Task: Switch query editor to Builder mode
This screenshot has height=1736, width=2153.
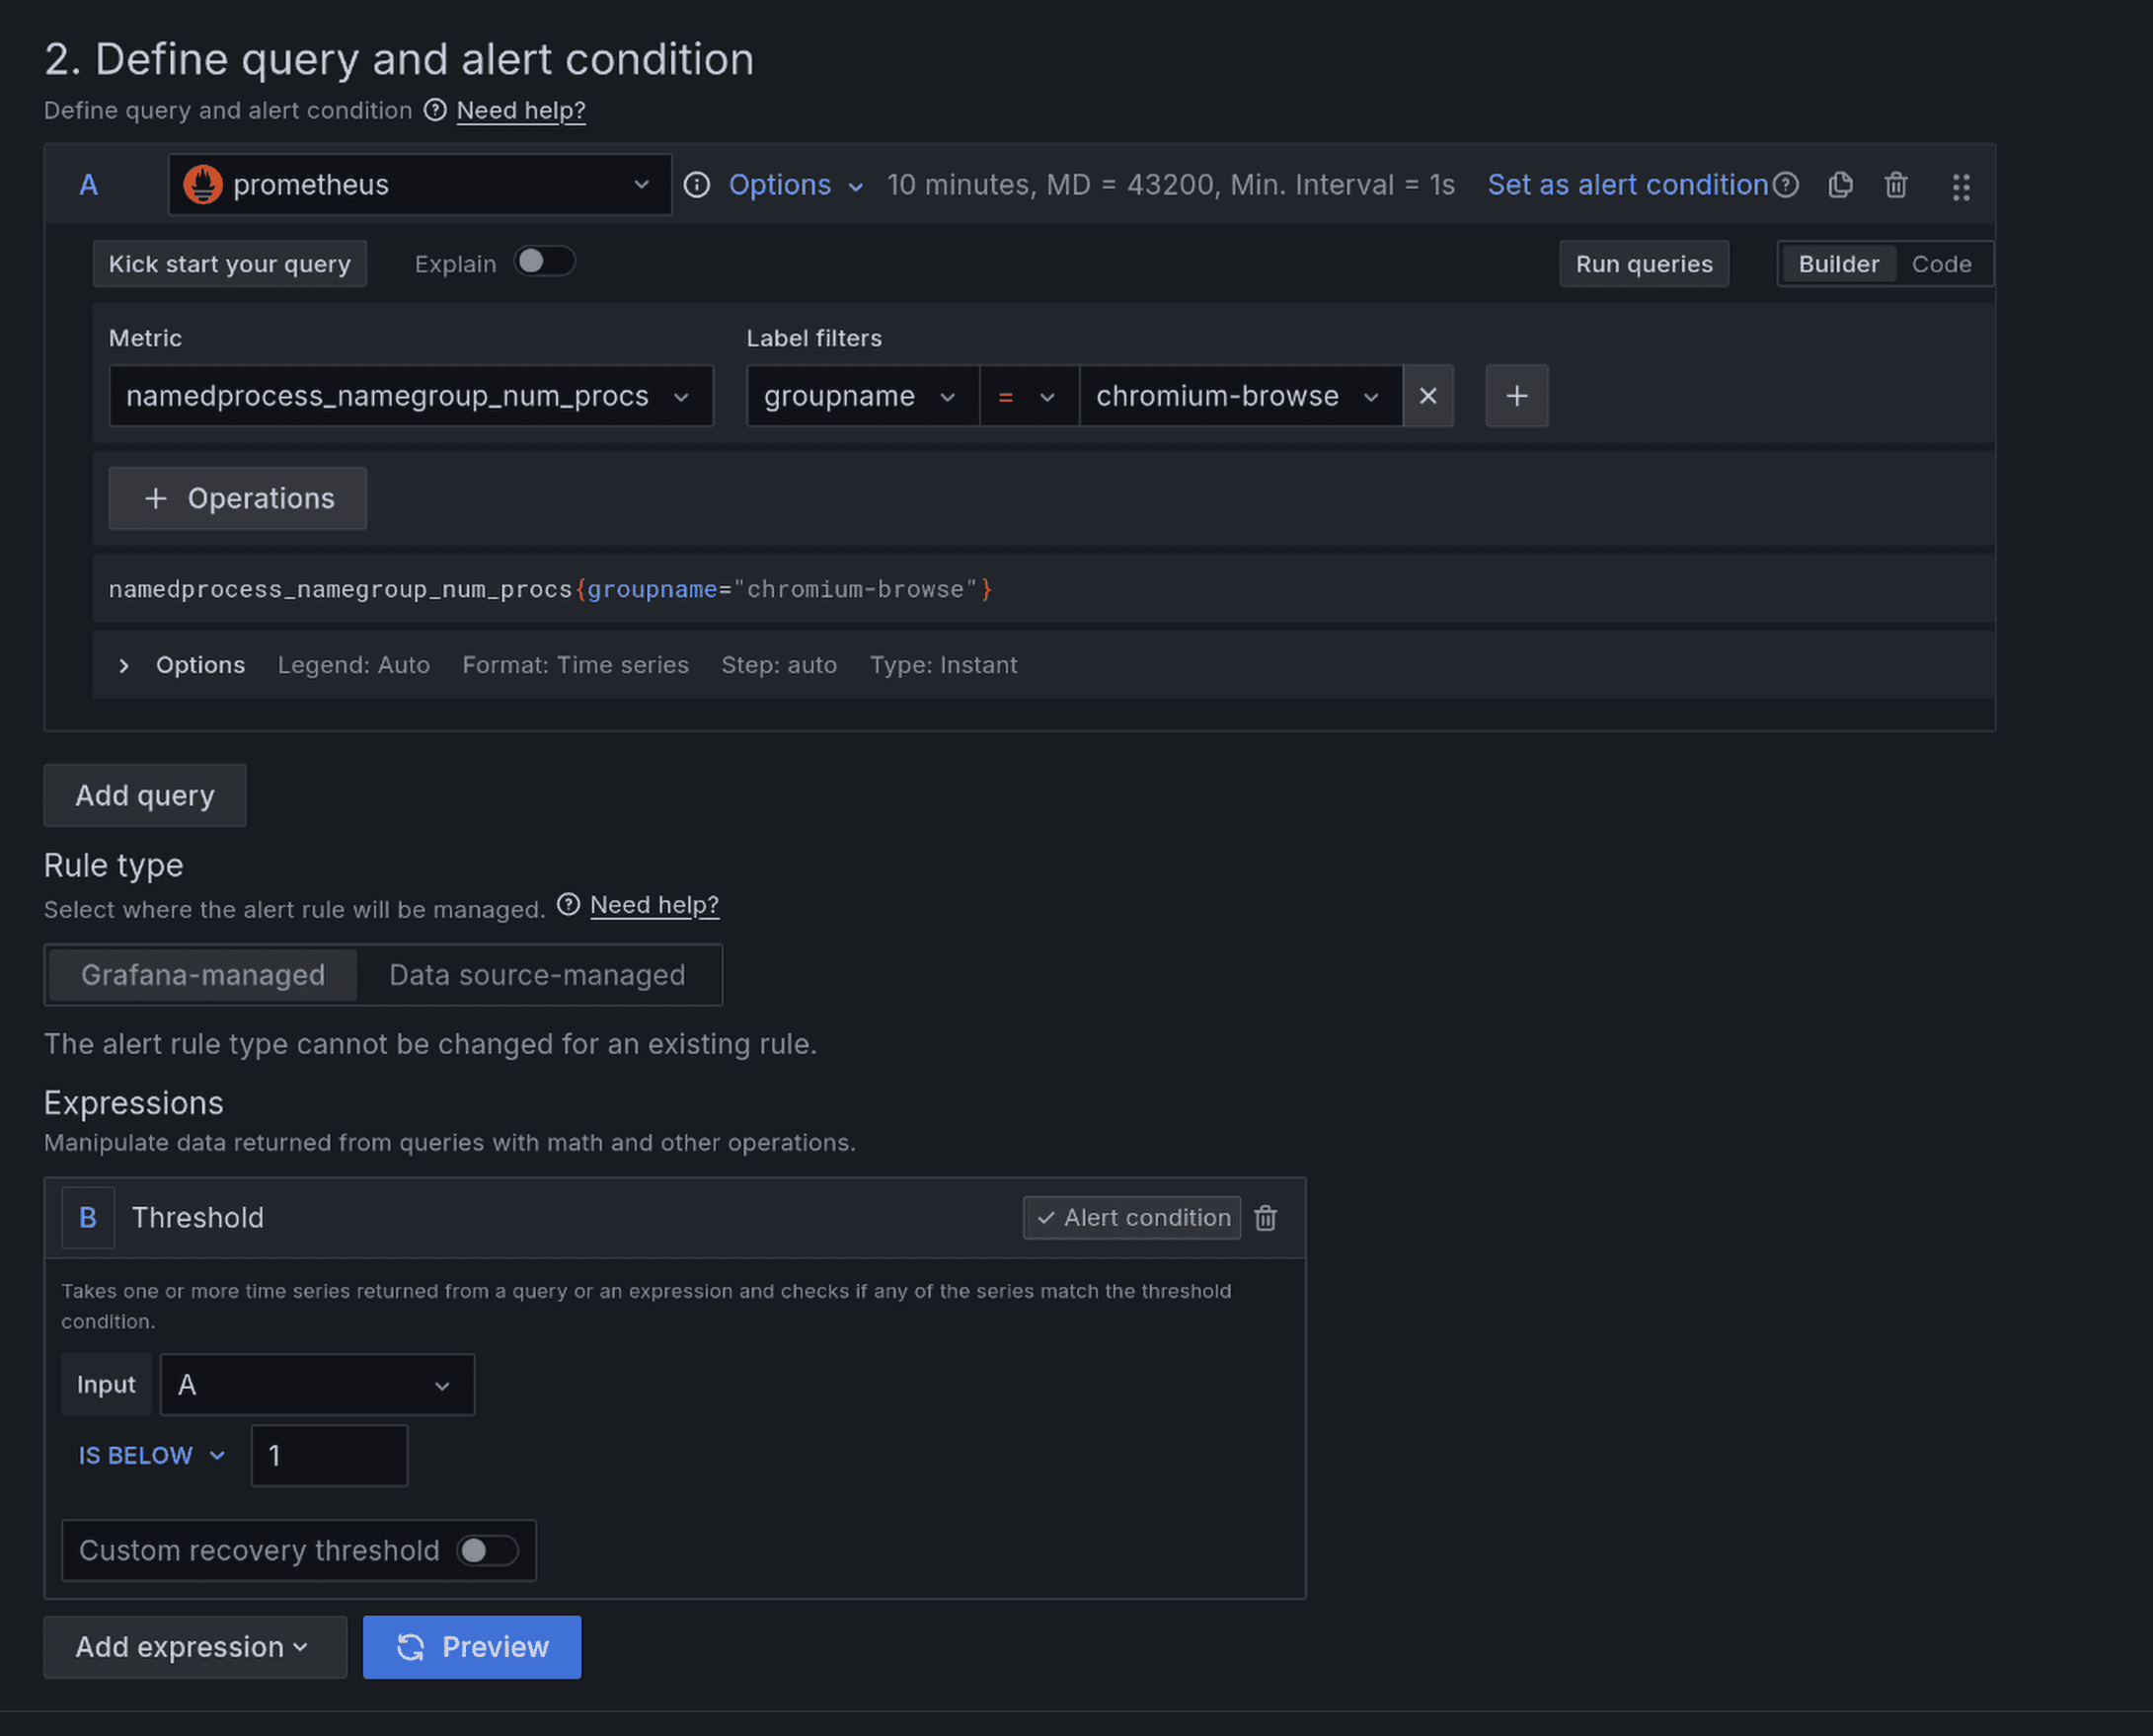Action: click(1837, 264)
